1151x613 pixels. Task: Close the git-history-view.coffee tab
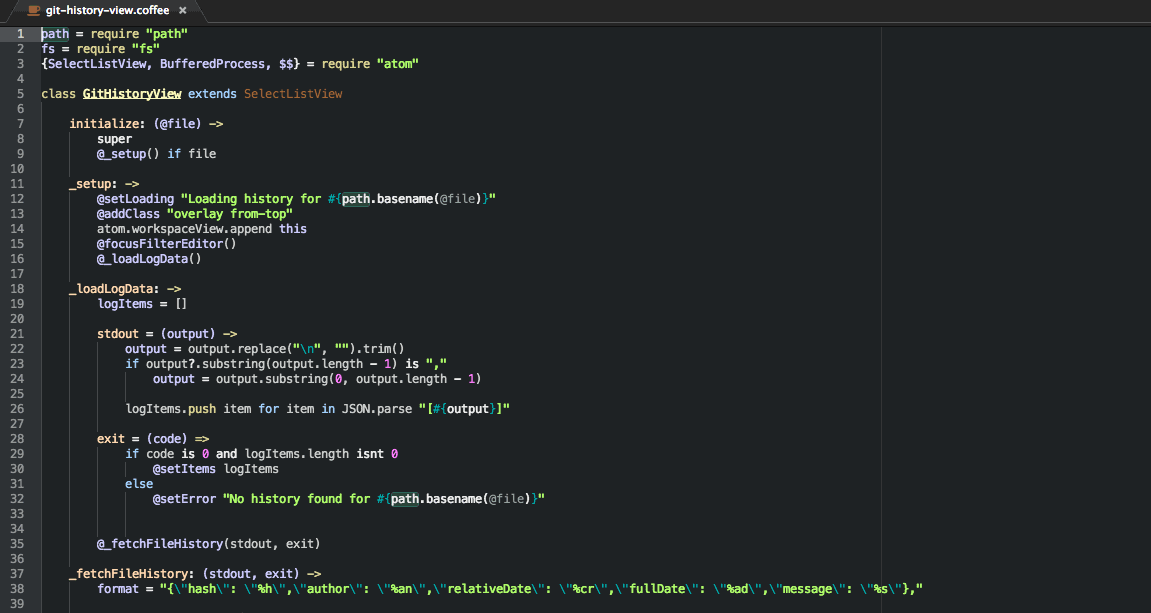(x=183, y=10)
